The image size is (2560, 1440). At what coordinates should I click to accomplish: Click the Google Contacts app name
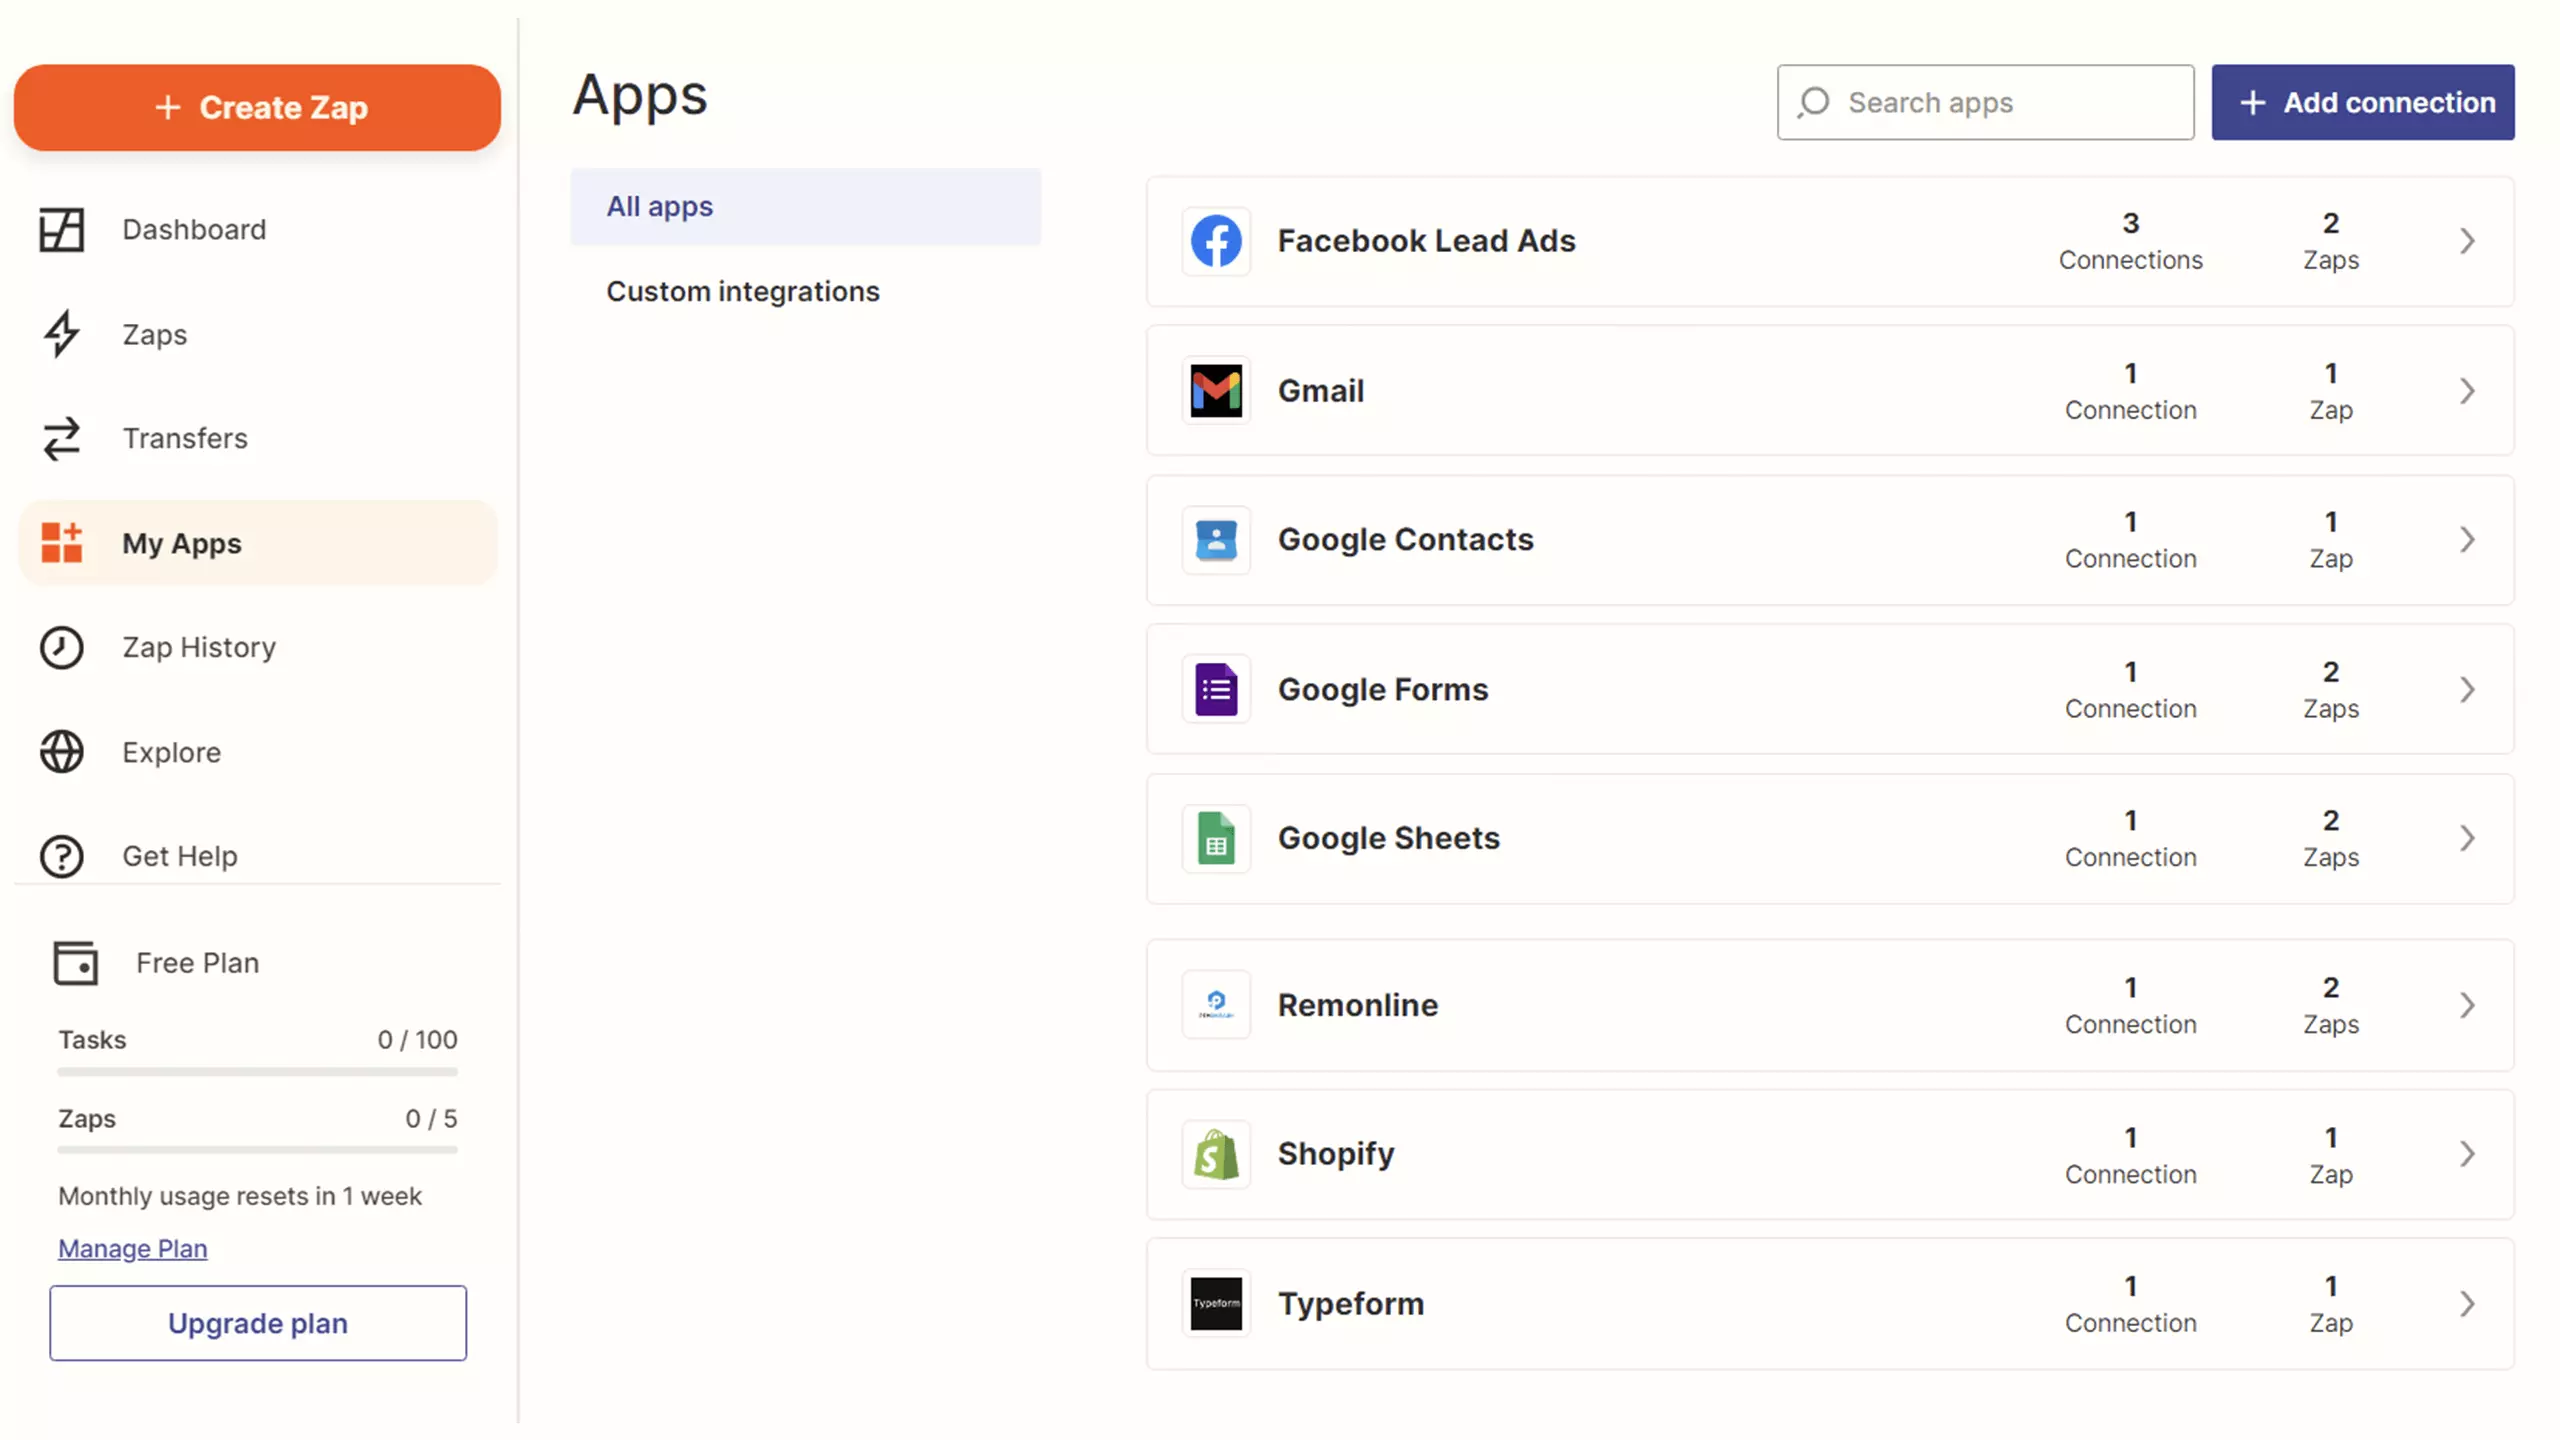point(1406,540)
